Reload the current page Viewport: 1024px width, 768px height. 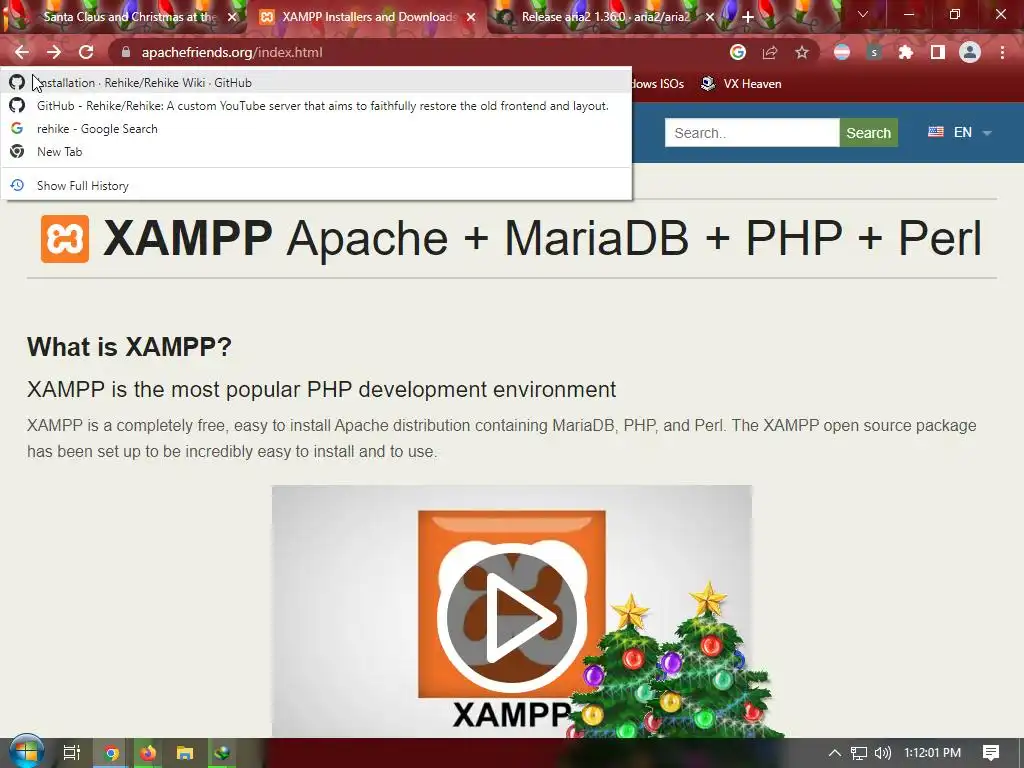tap(86, 52)
